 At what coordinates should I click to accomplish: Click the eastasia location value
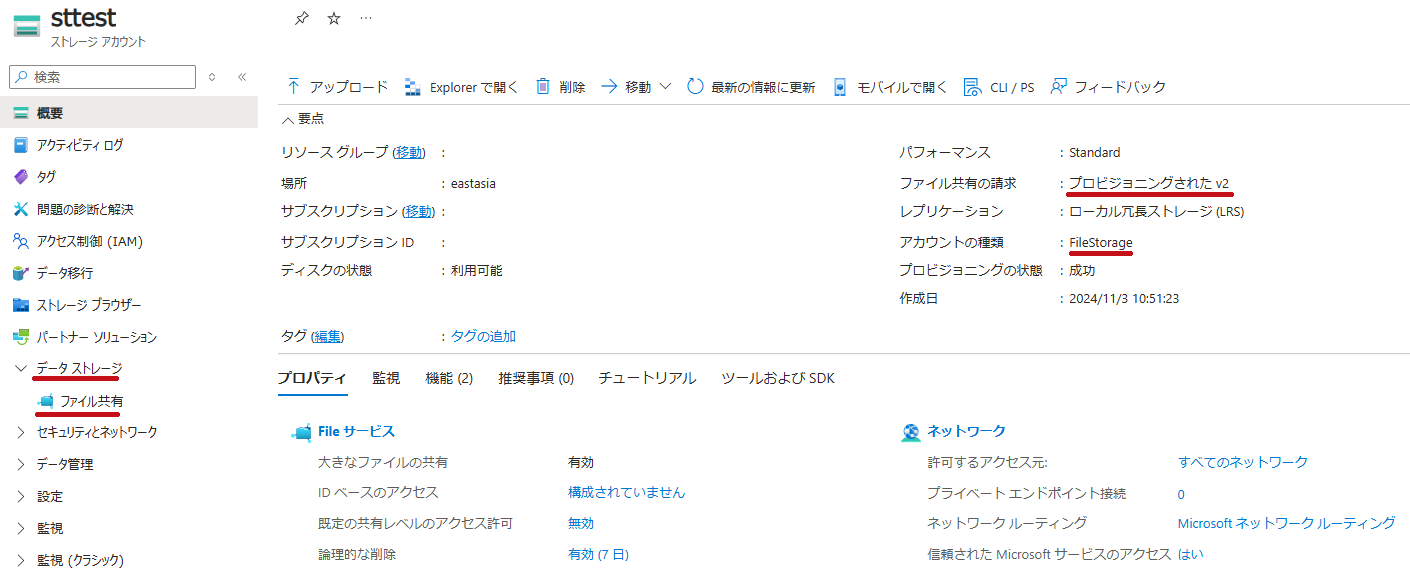473,184
